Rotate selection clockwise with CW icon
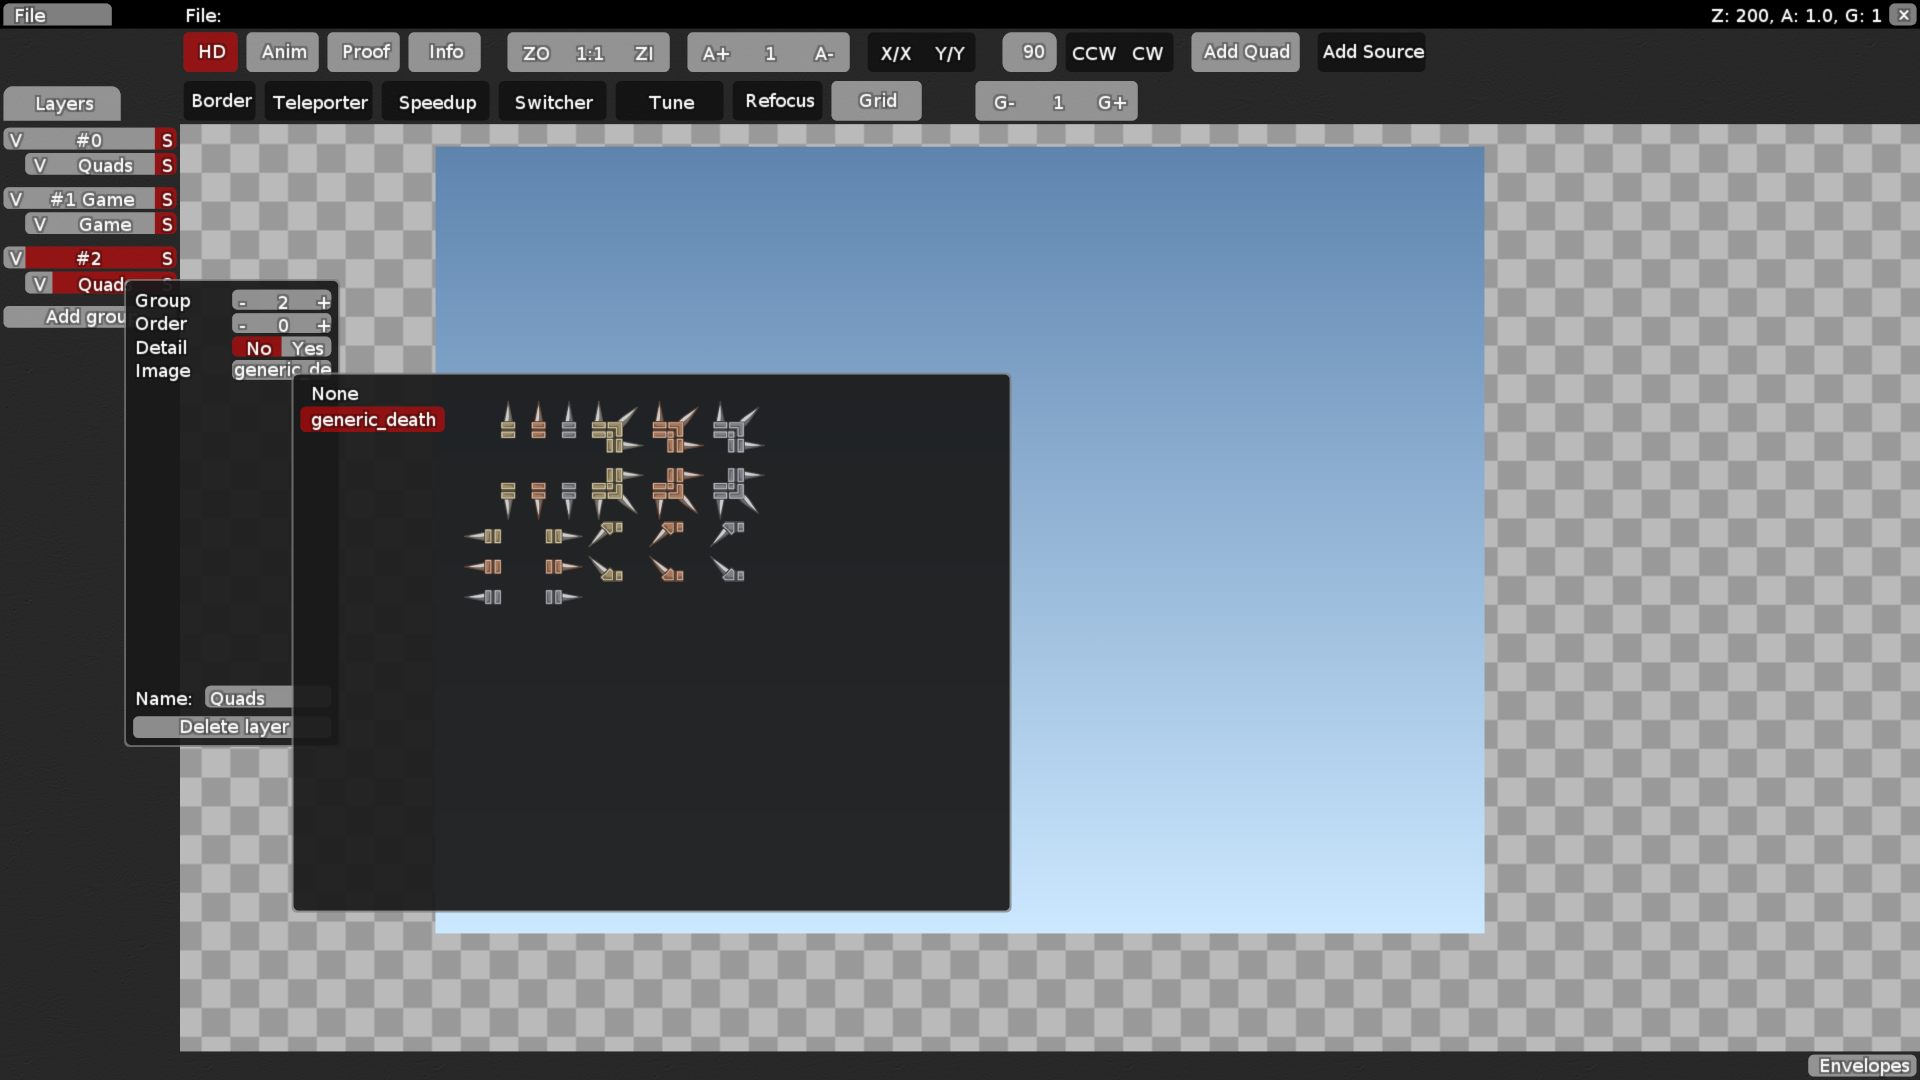Image resolution: width=1920 pixels, height=1080 pixels. (x=1148, y=53)
